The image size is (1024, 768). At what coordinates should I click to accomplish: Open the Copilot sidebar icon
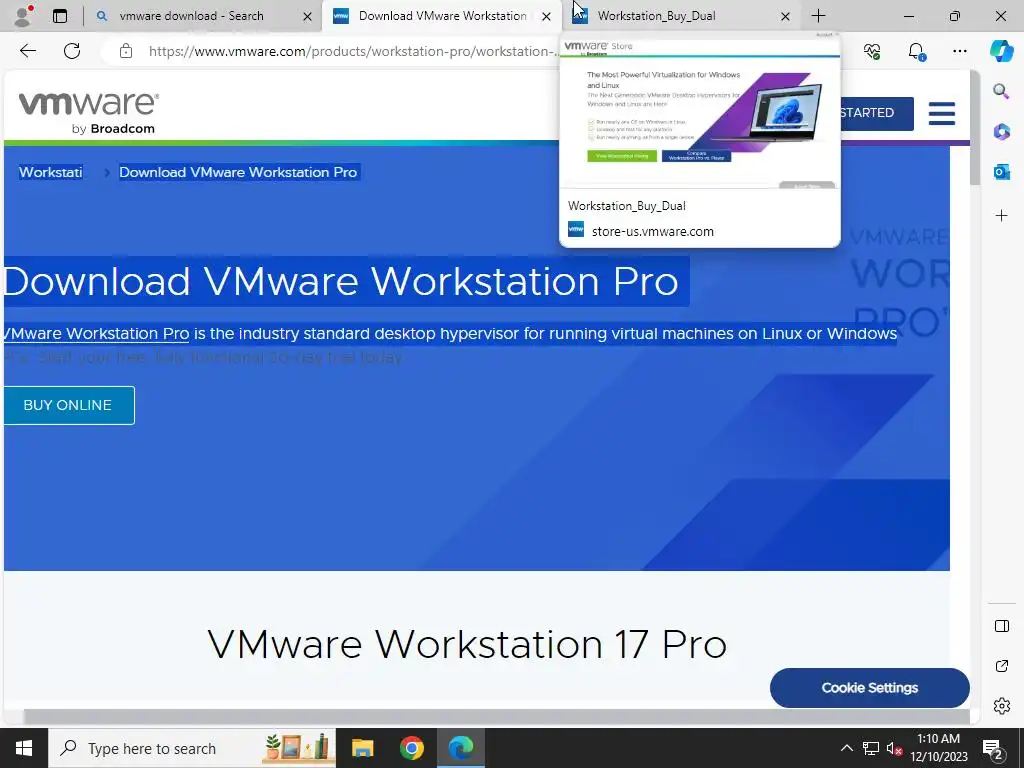1001,51
